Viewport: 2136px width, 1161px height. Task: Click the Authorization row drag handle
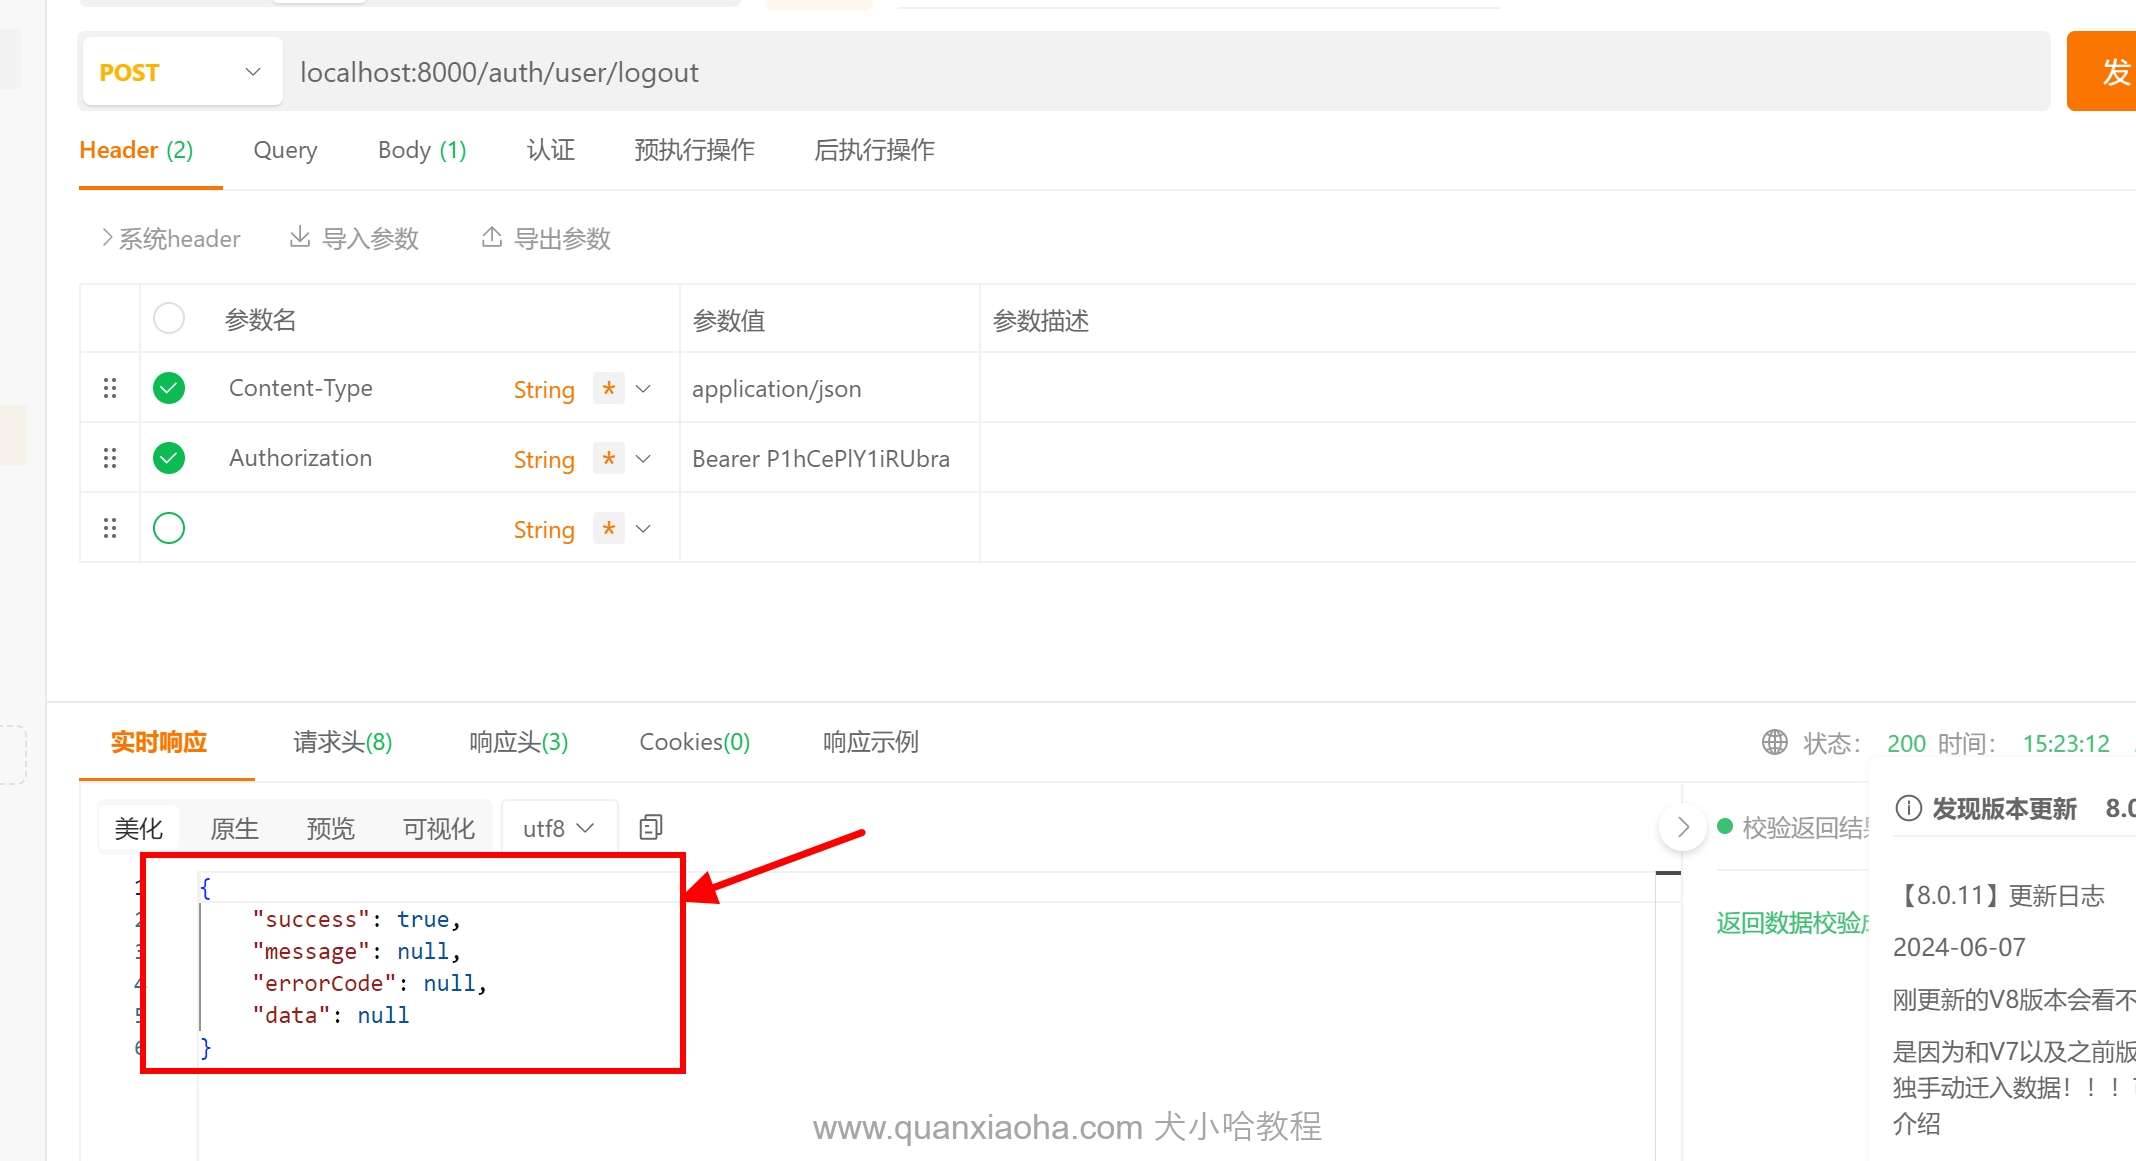pos(110,458)
